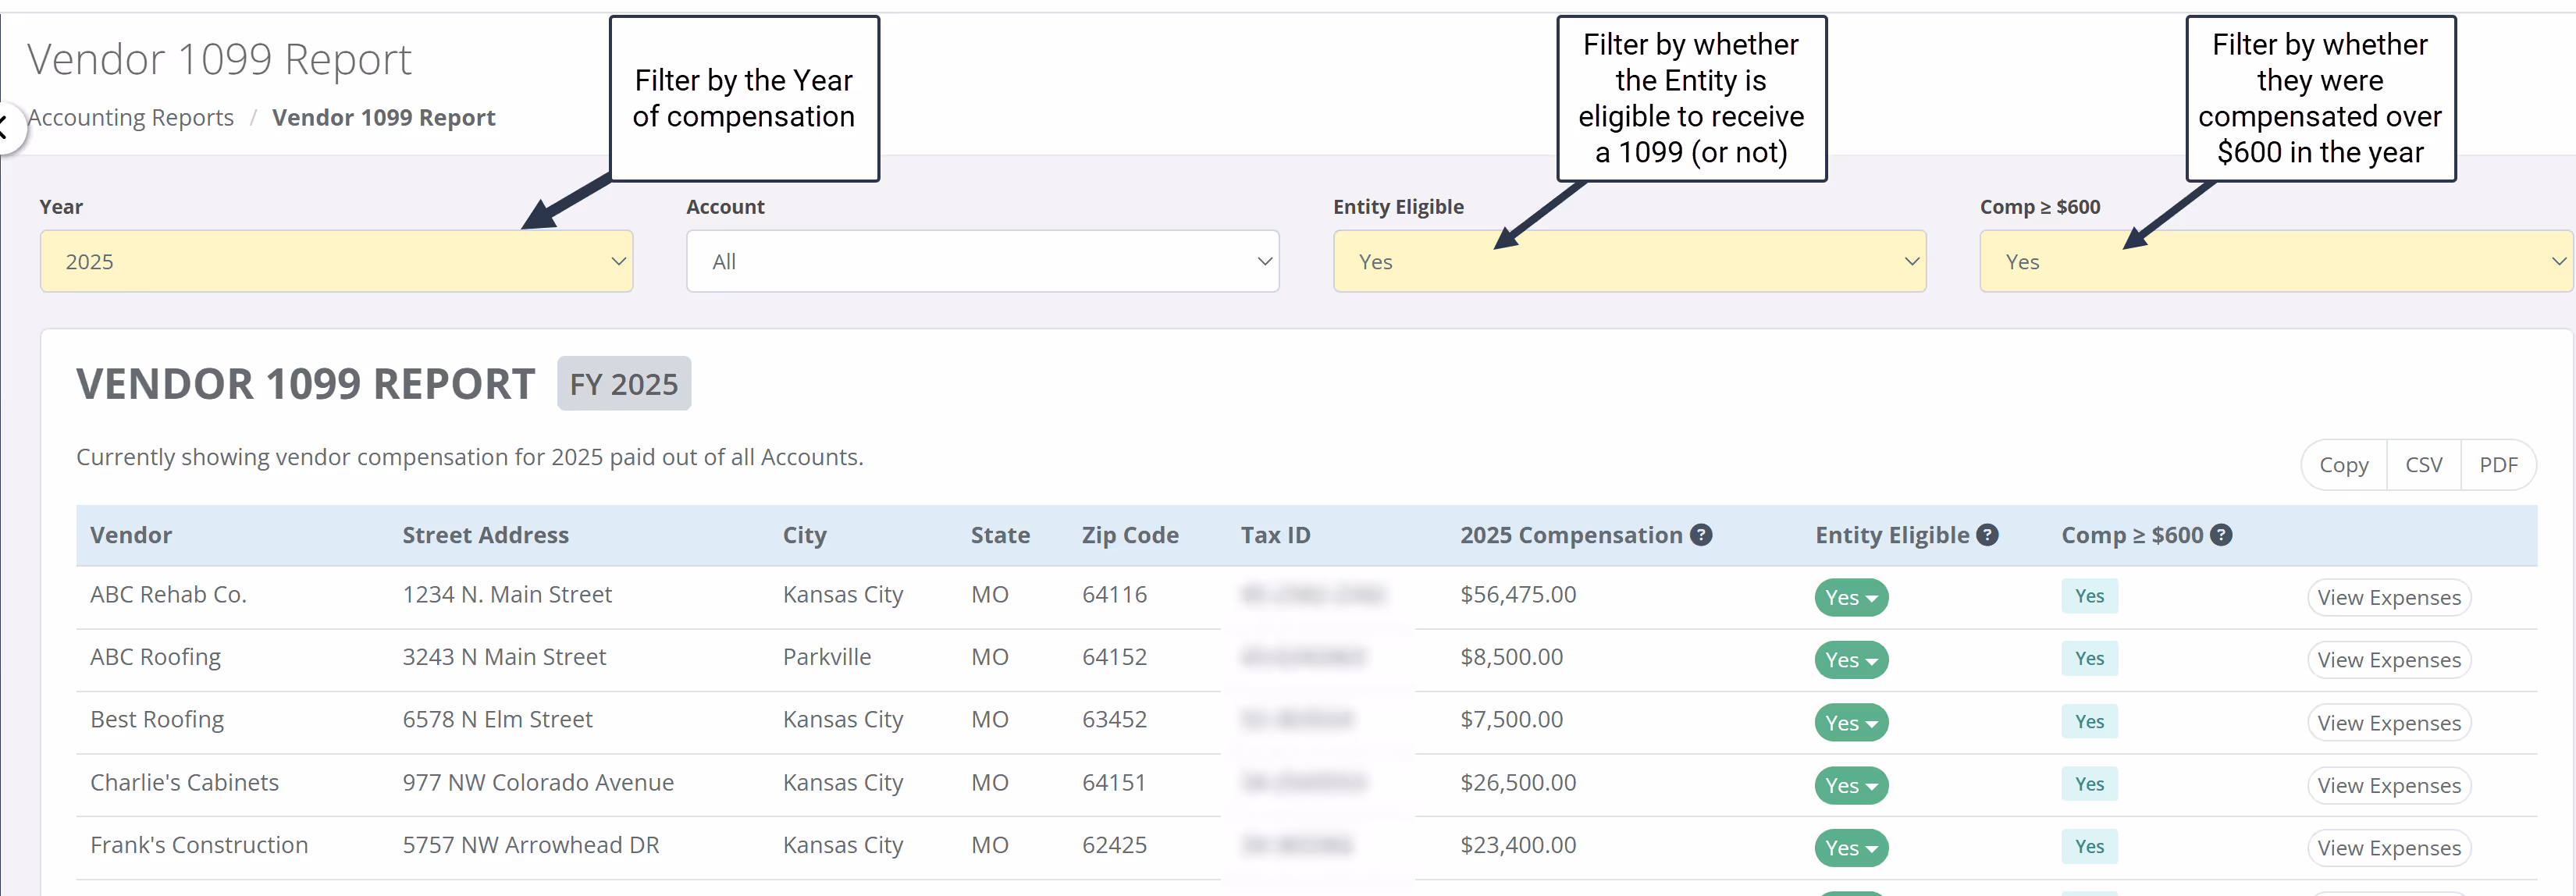The image size is (2576, 896).
Task: View Expenses for ABC Roofing
Action: [x=2388, y=660]
